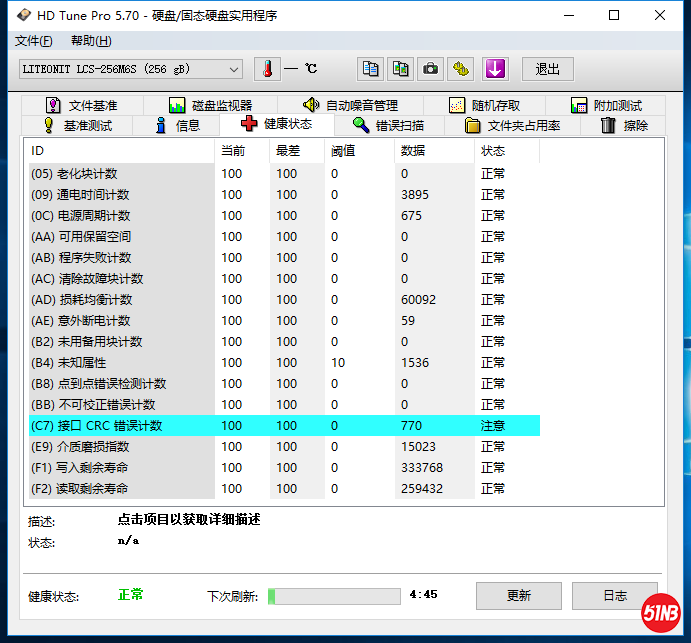691x643 pixels.
Task: Go to the 随机存取 tab
Action: (x=483, y=105)
